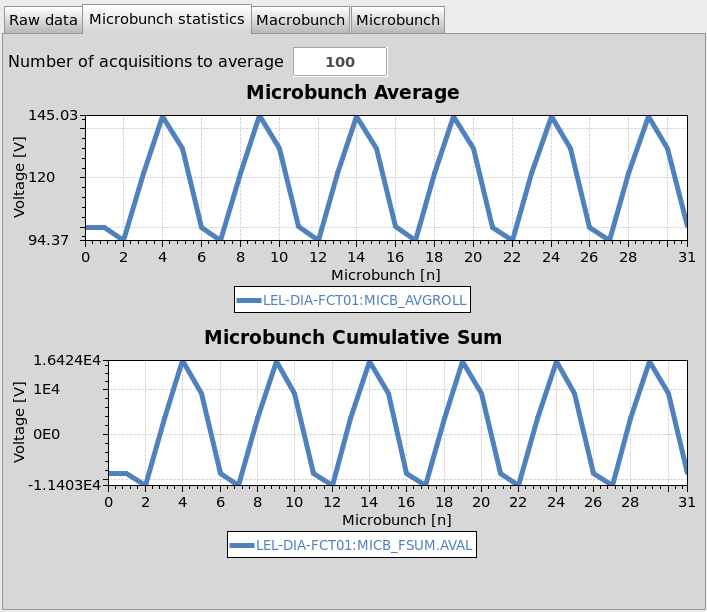Click the acquisitions to average input field

point(339,62)
